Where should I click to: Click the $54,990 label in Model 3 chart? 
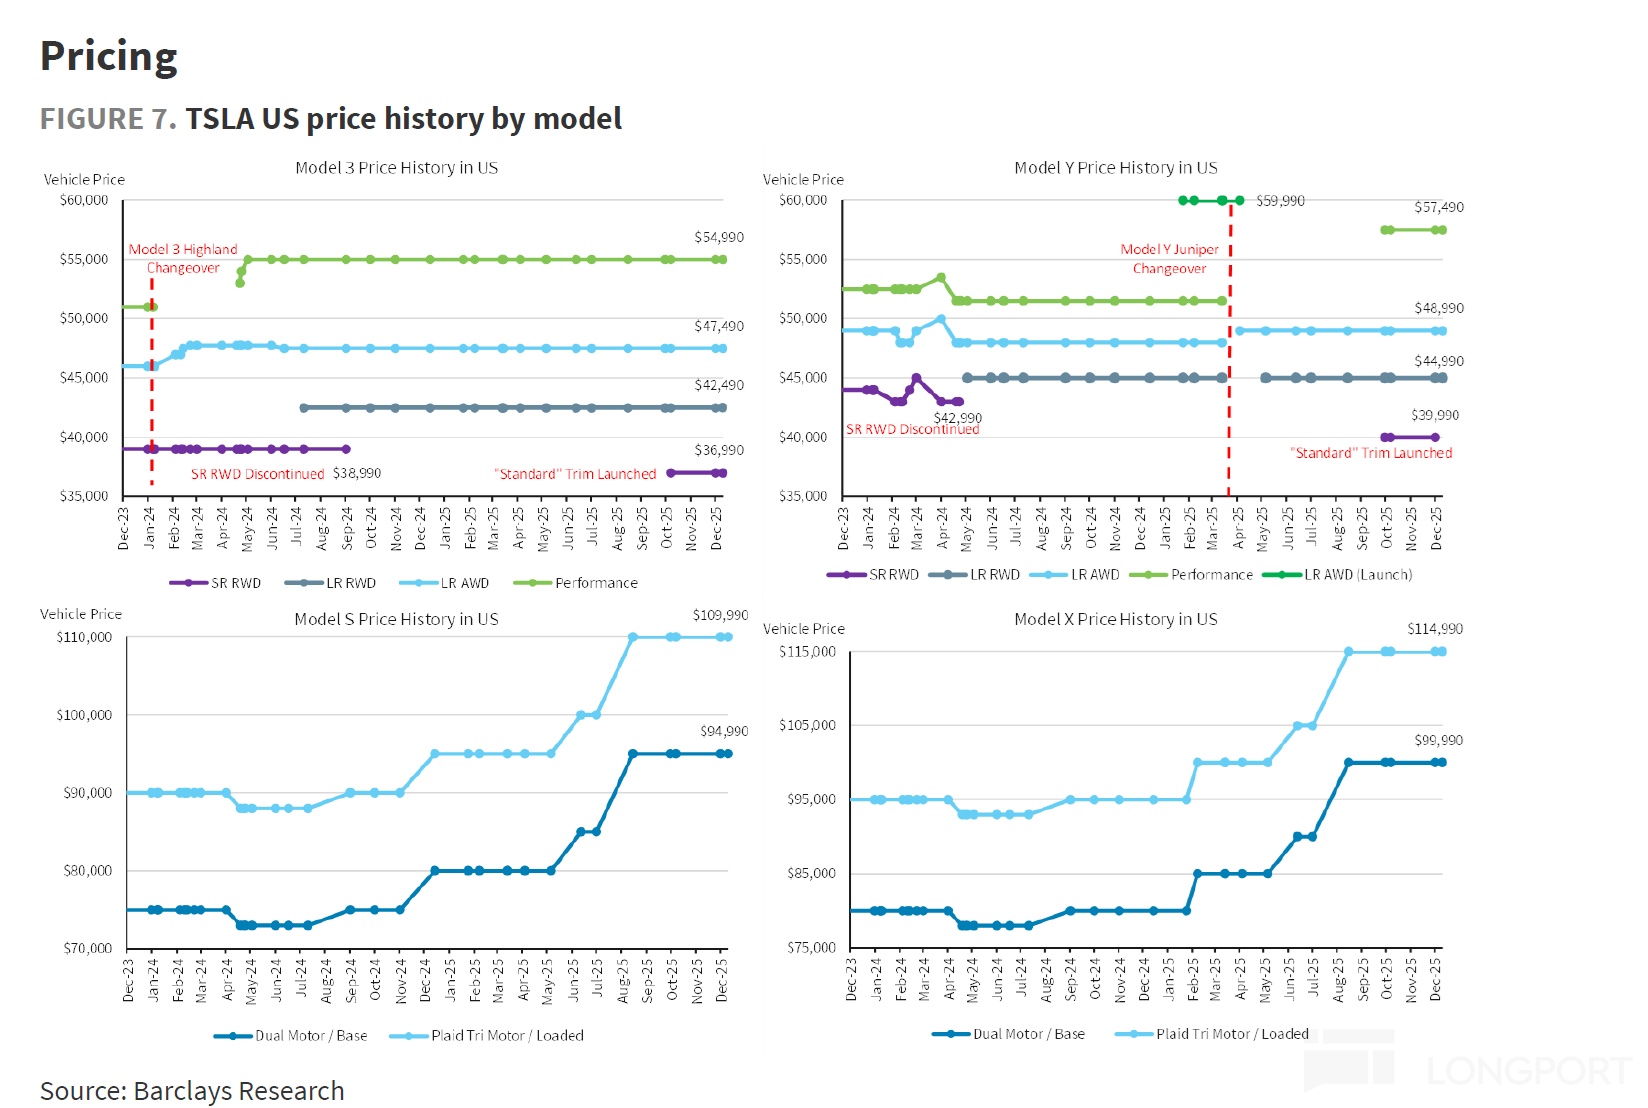point(719,237)
